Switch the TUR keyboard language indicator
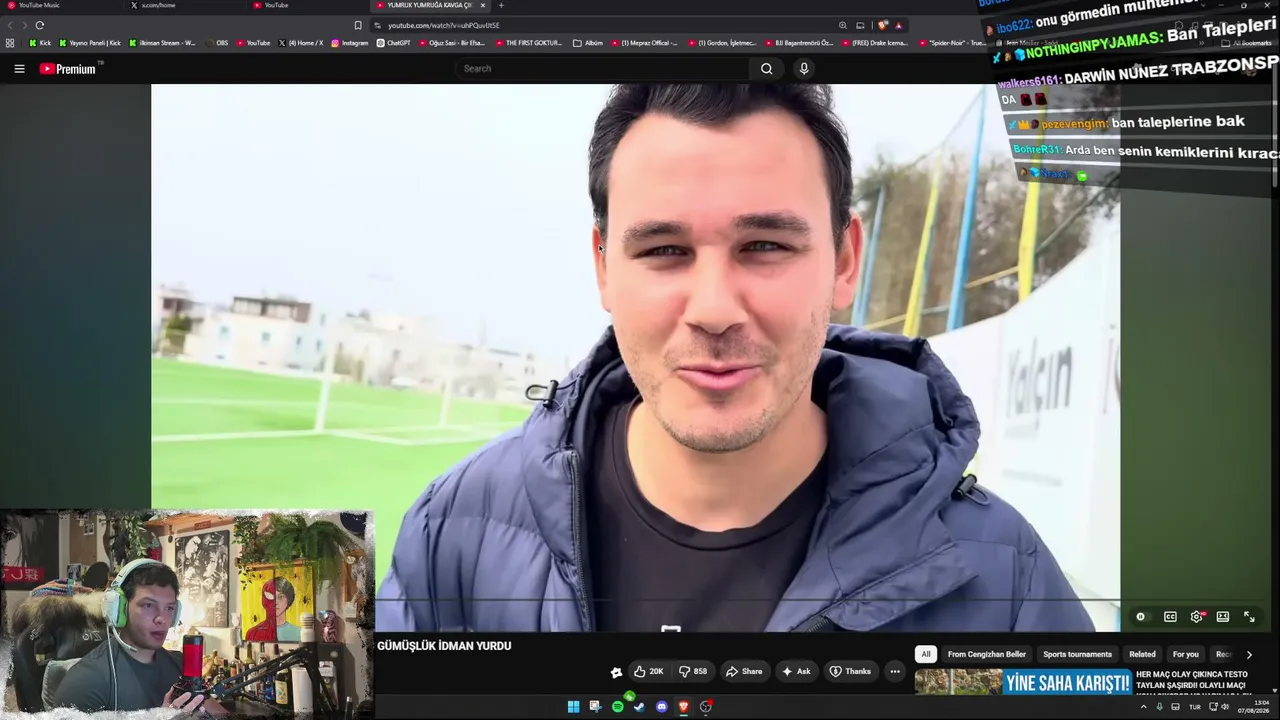The width and height of the screenshot is (1280, 720). [x=1194, y=707]
